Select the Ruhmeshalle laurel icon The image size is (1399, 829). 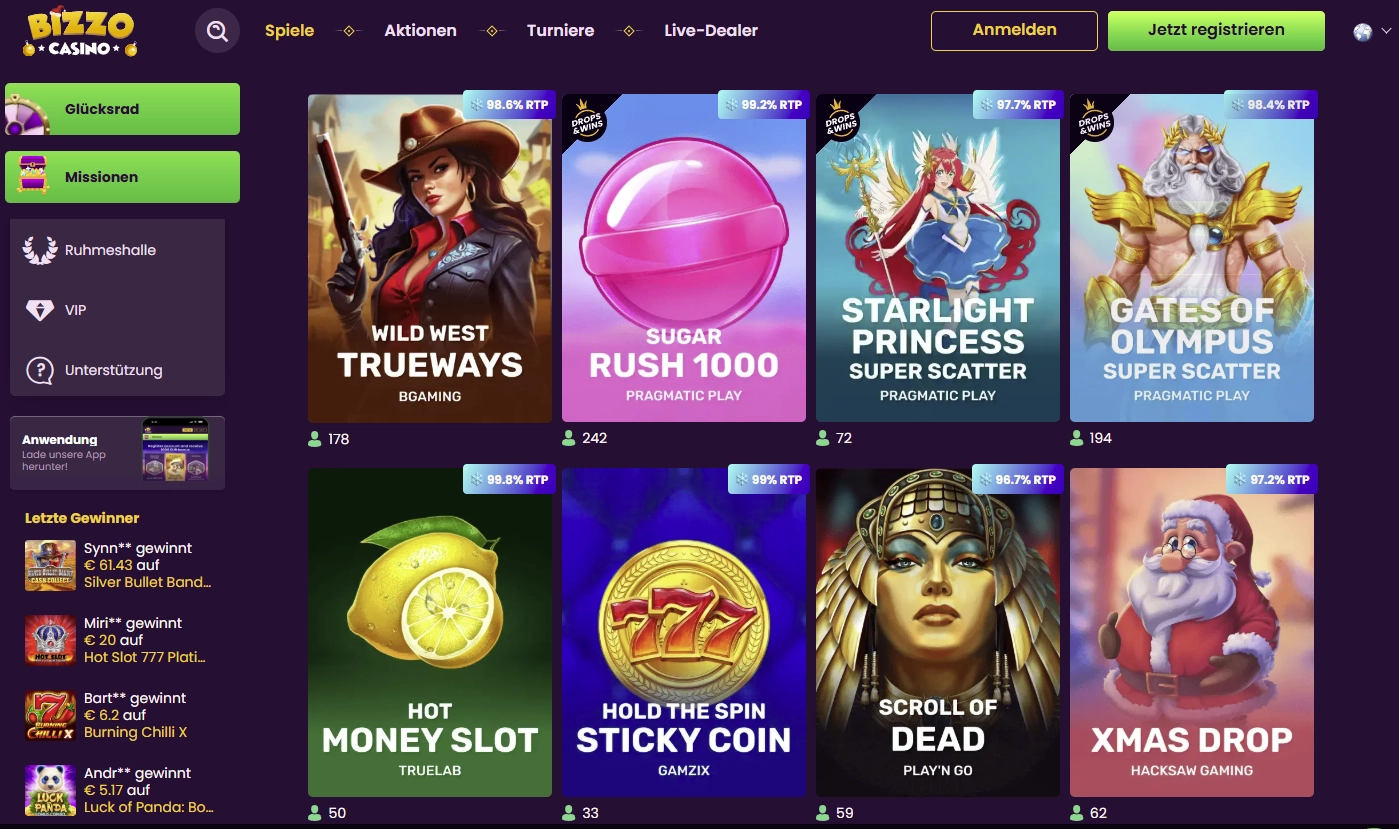(39, 249)
